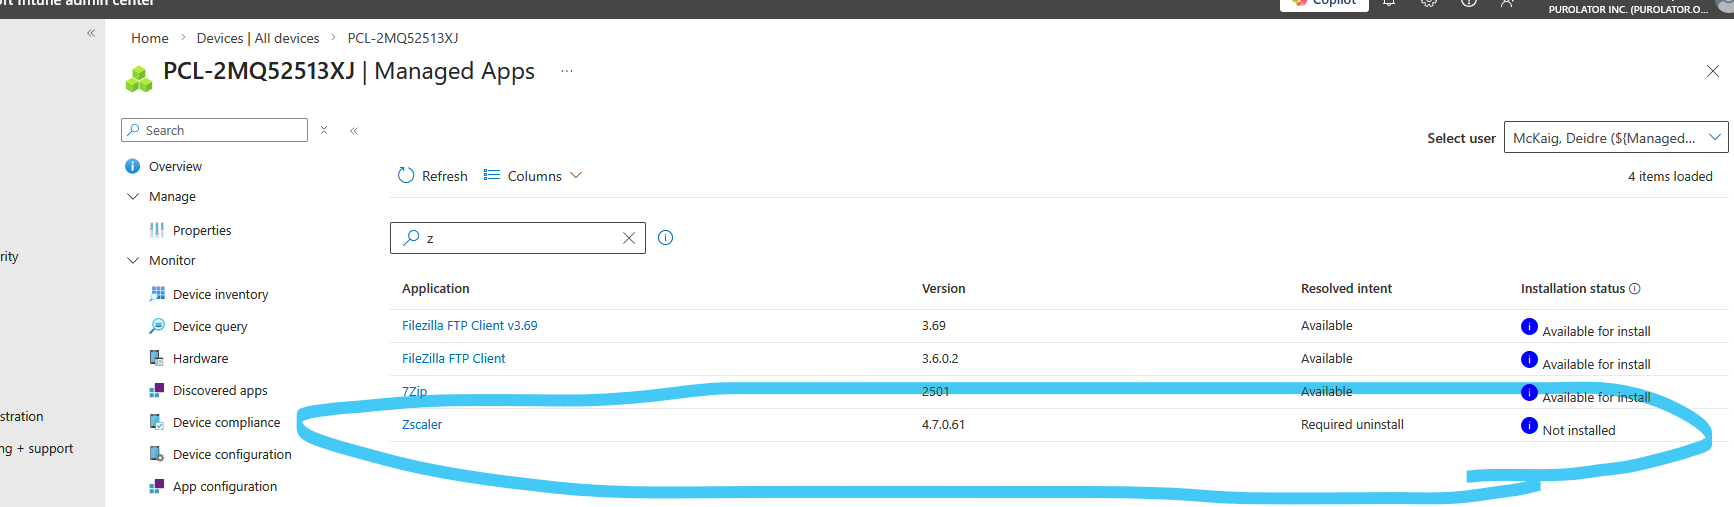Collapse the Manage section
The width and height of the screenshot is (1734, 507).
click(x=133, y=197)
